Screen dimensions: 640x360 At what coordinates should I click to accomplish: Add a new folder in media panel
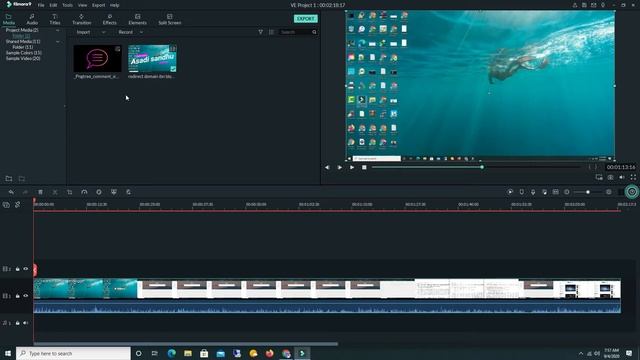(x=9, y=179)
